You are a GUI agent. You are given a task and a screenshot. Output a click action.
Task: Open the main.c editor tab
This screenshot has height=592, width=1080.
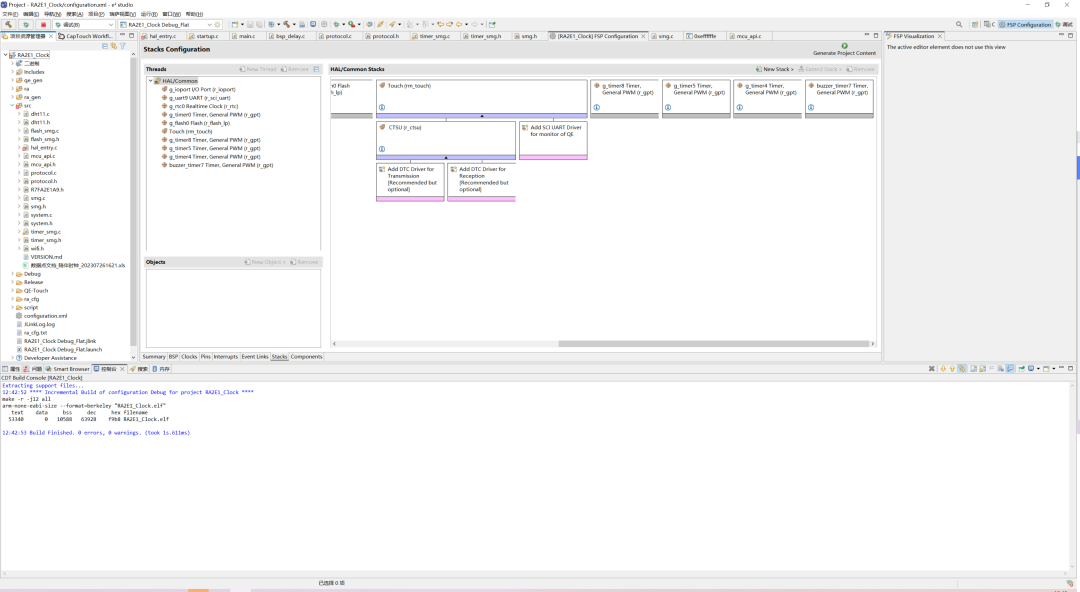tap(246, 36)
